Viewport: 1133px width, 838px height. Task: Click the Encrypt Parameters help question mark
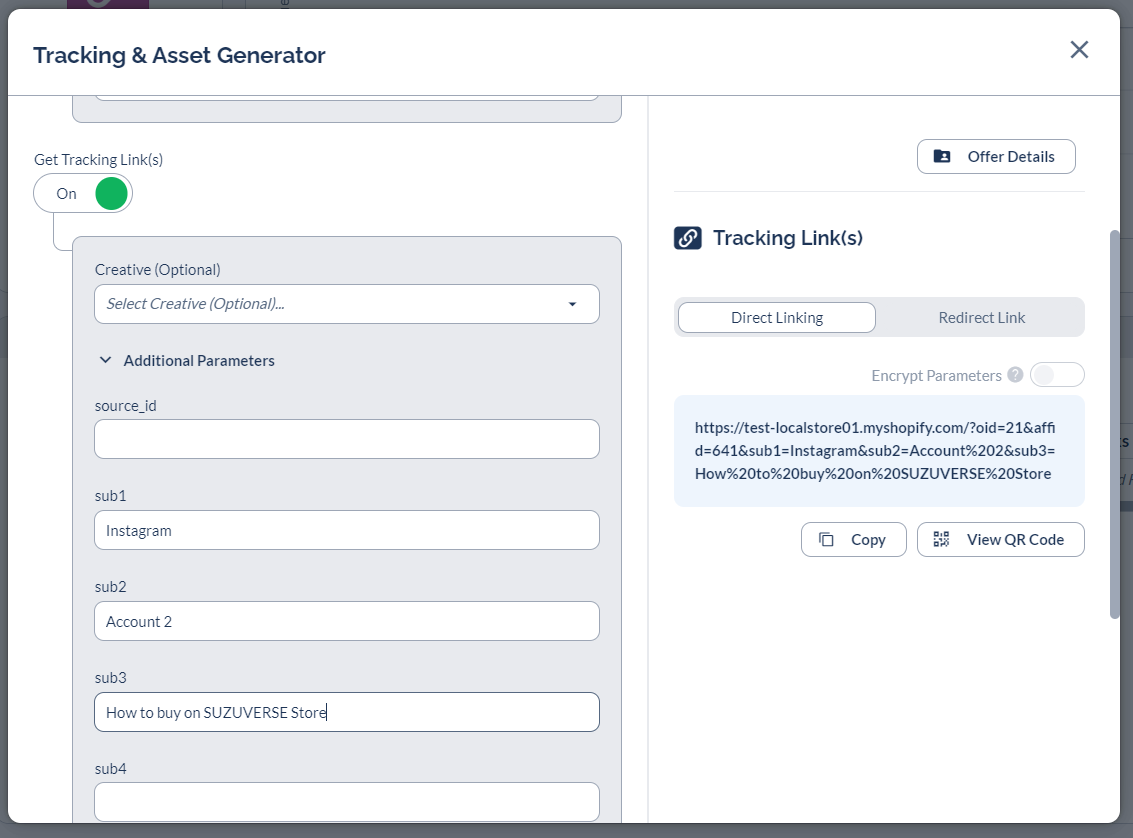point(1015,375)
